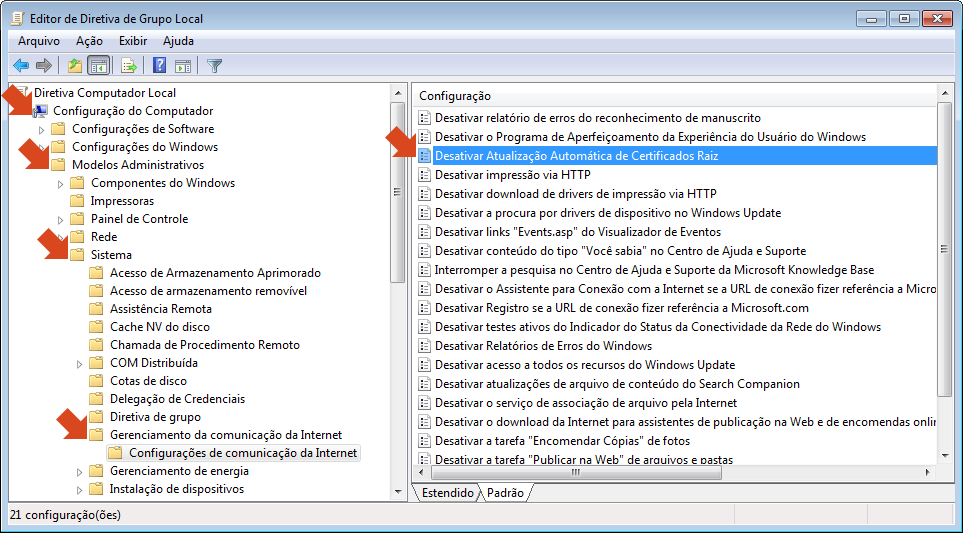Toggle the Show/Hide Console Tree button

pos(99,66)
